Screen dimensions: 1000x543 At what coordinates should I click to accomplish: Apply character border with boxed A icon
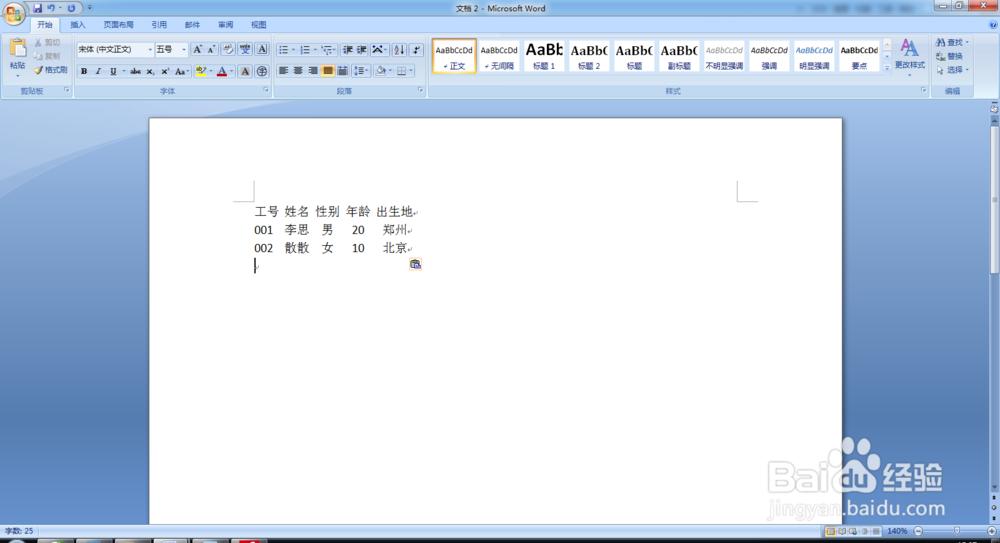(x=261, y=49)
